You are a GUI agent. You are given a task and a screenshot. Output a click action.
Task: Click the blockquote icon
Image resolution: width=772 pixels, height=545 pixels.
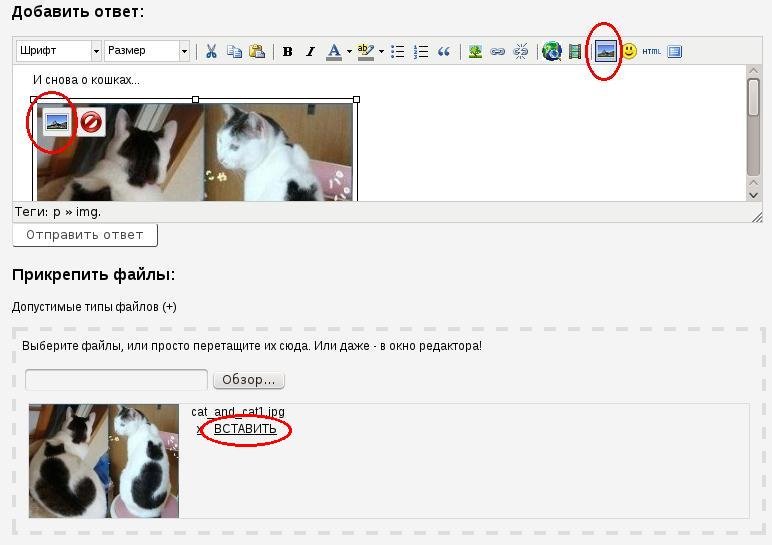[x=444, y=51]
